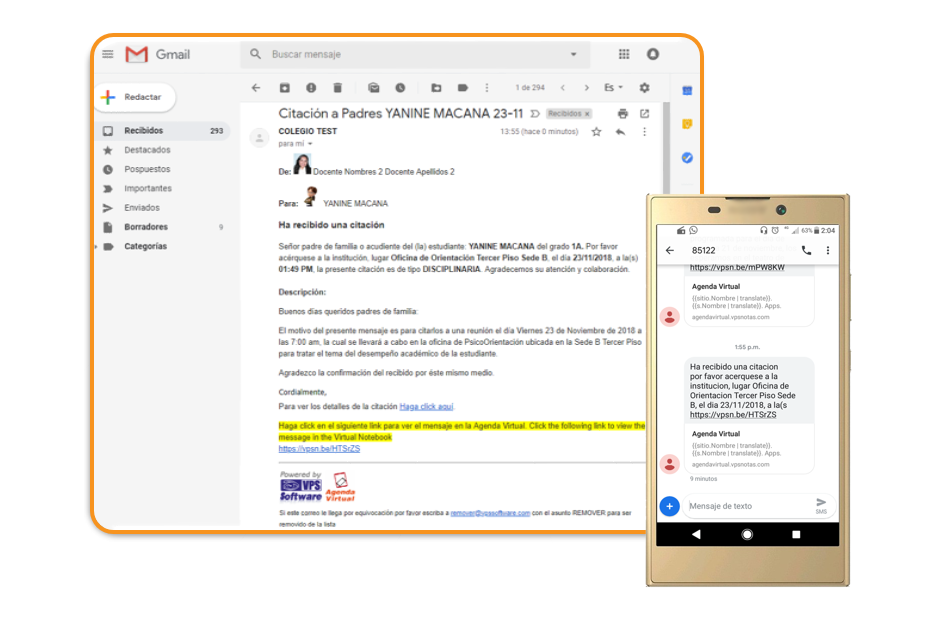931x618 pixels.
Task: Show older message arrow
Action: tap(587, 88)
